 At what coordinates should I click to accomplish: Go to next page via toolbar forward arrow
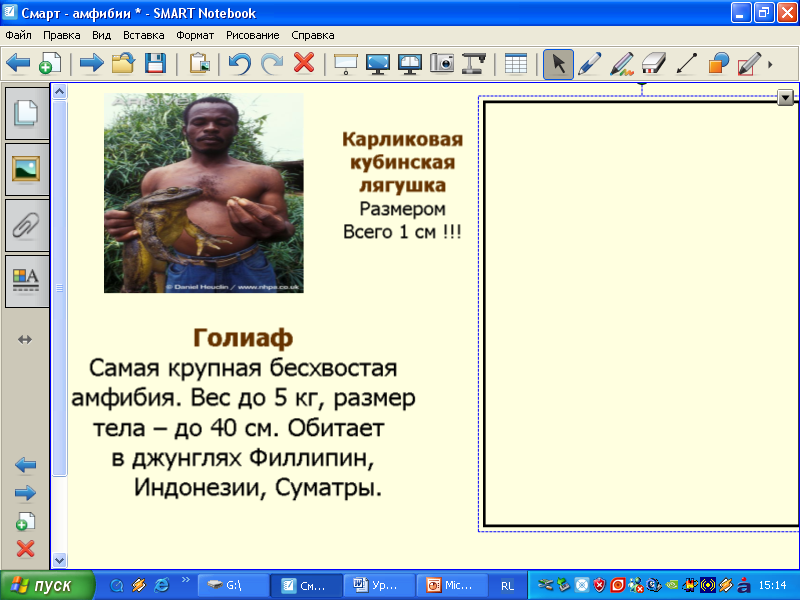coord(91,64)
